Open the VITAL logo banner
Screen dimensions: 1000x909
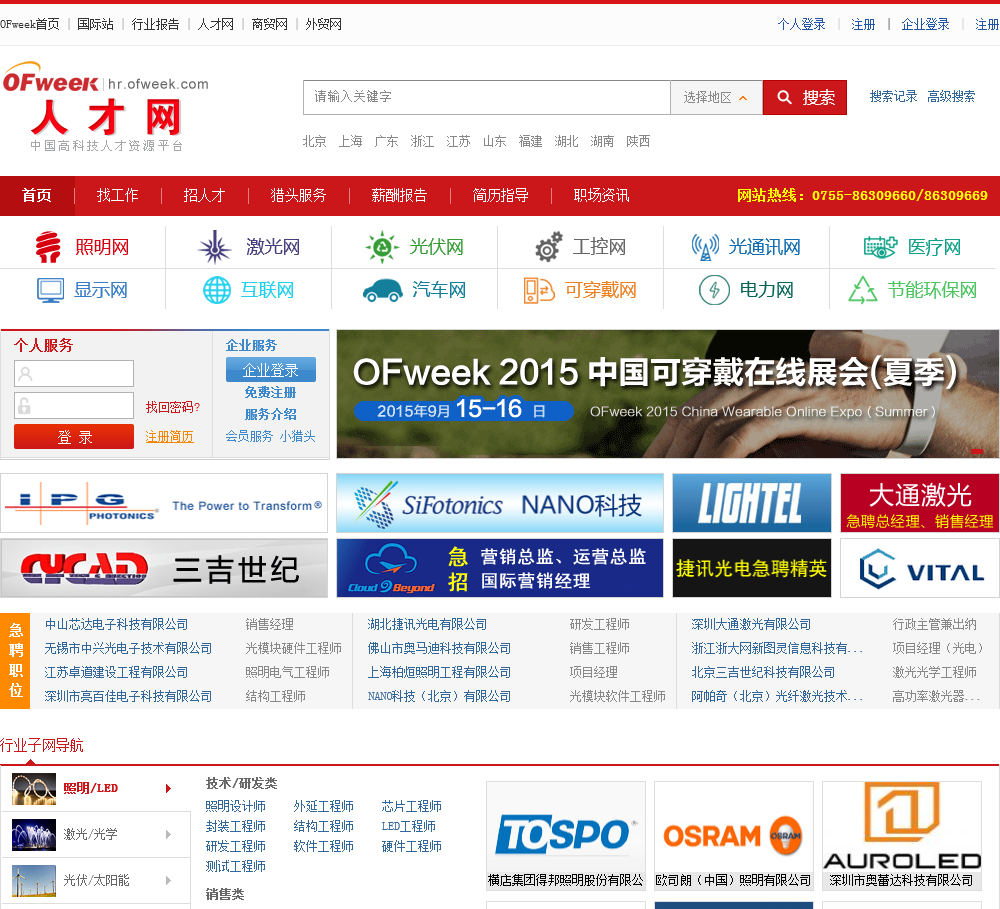(920, 568)
